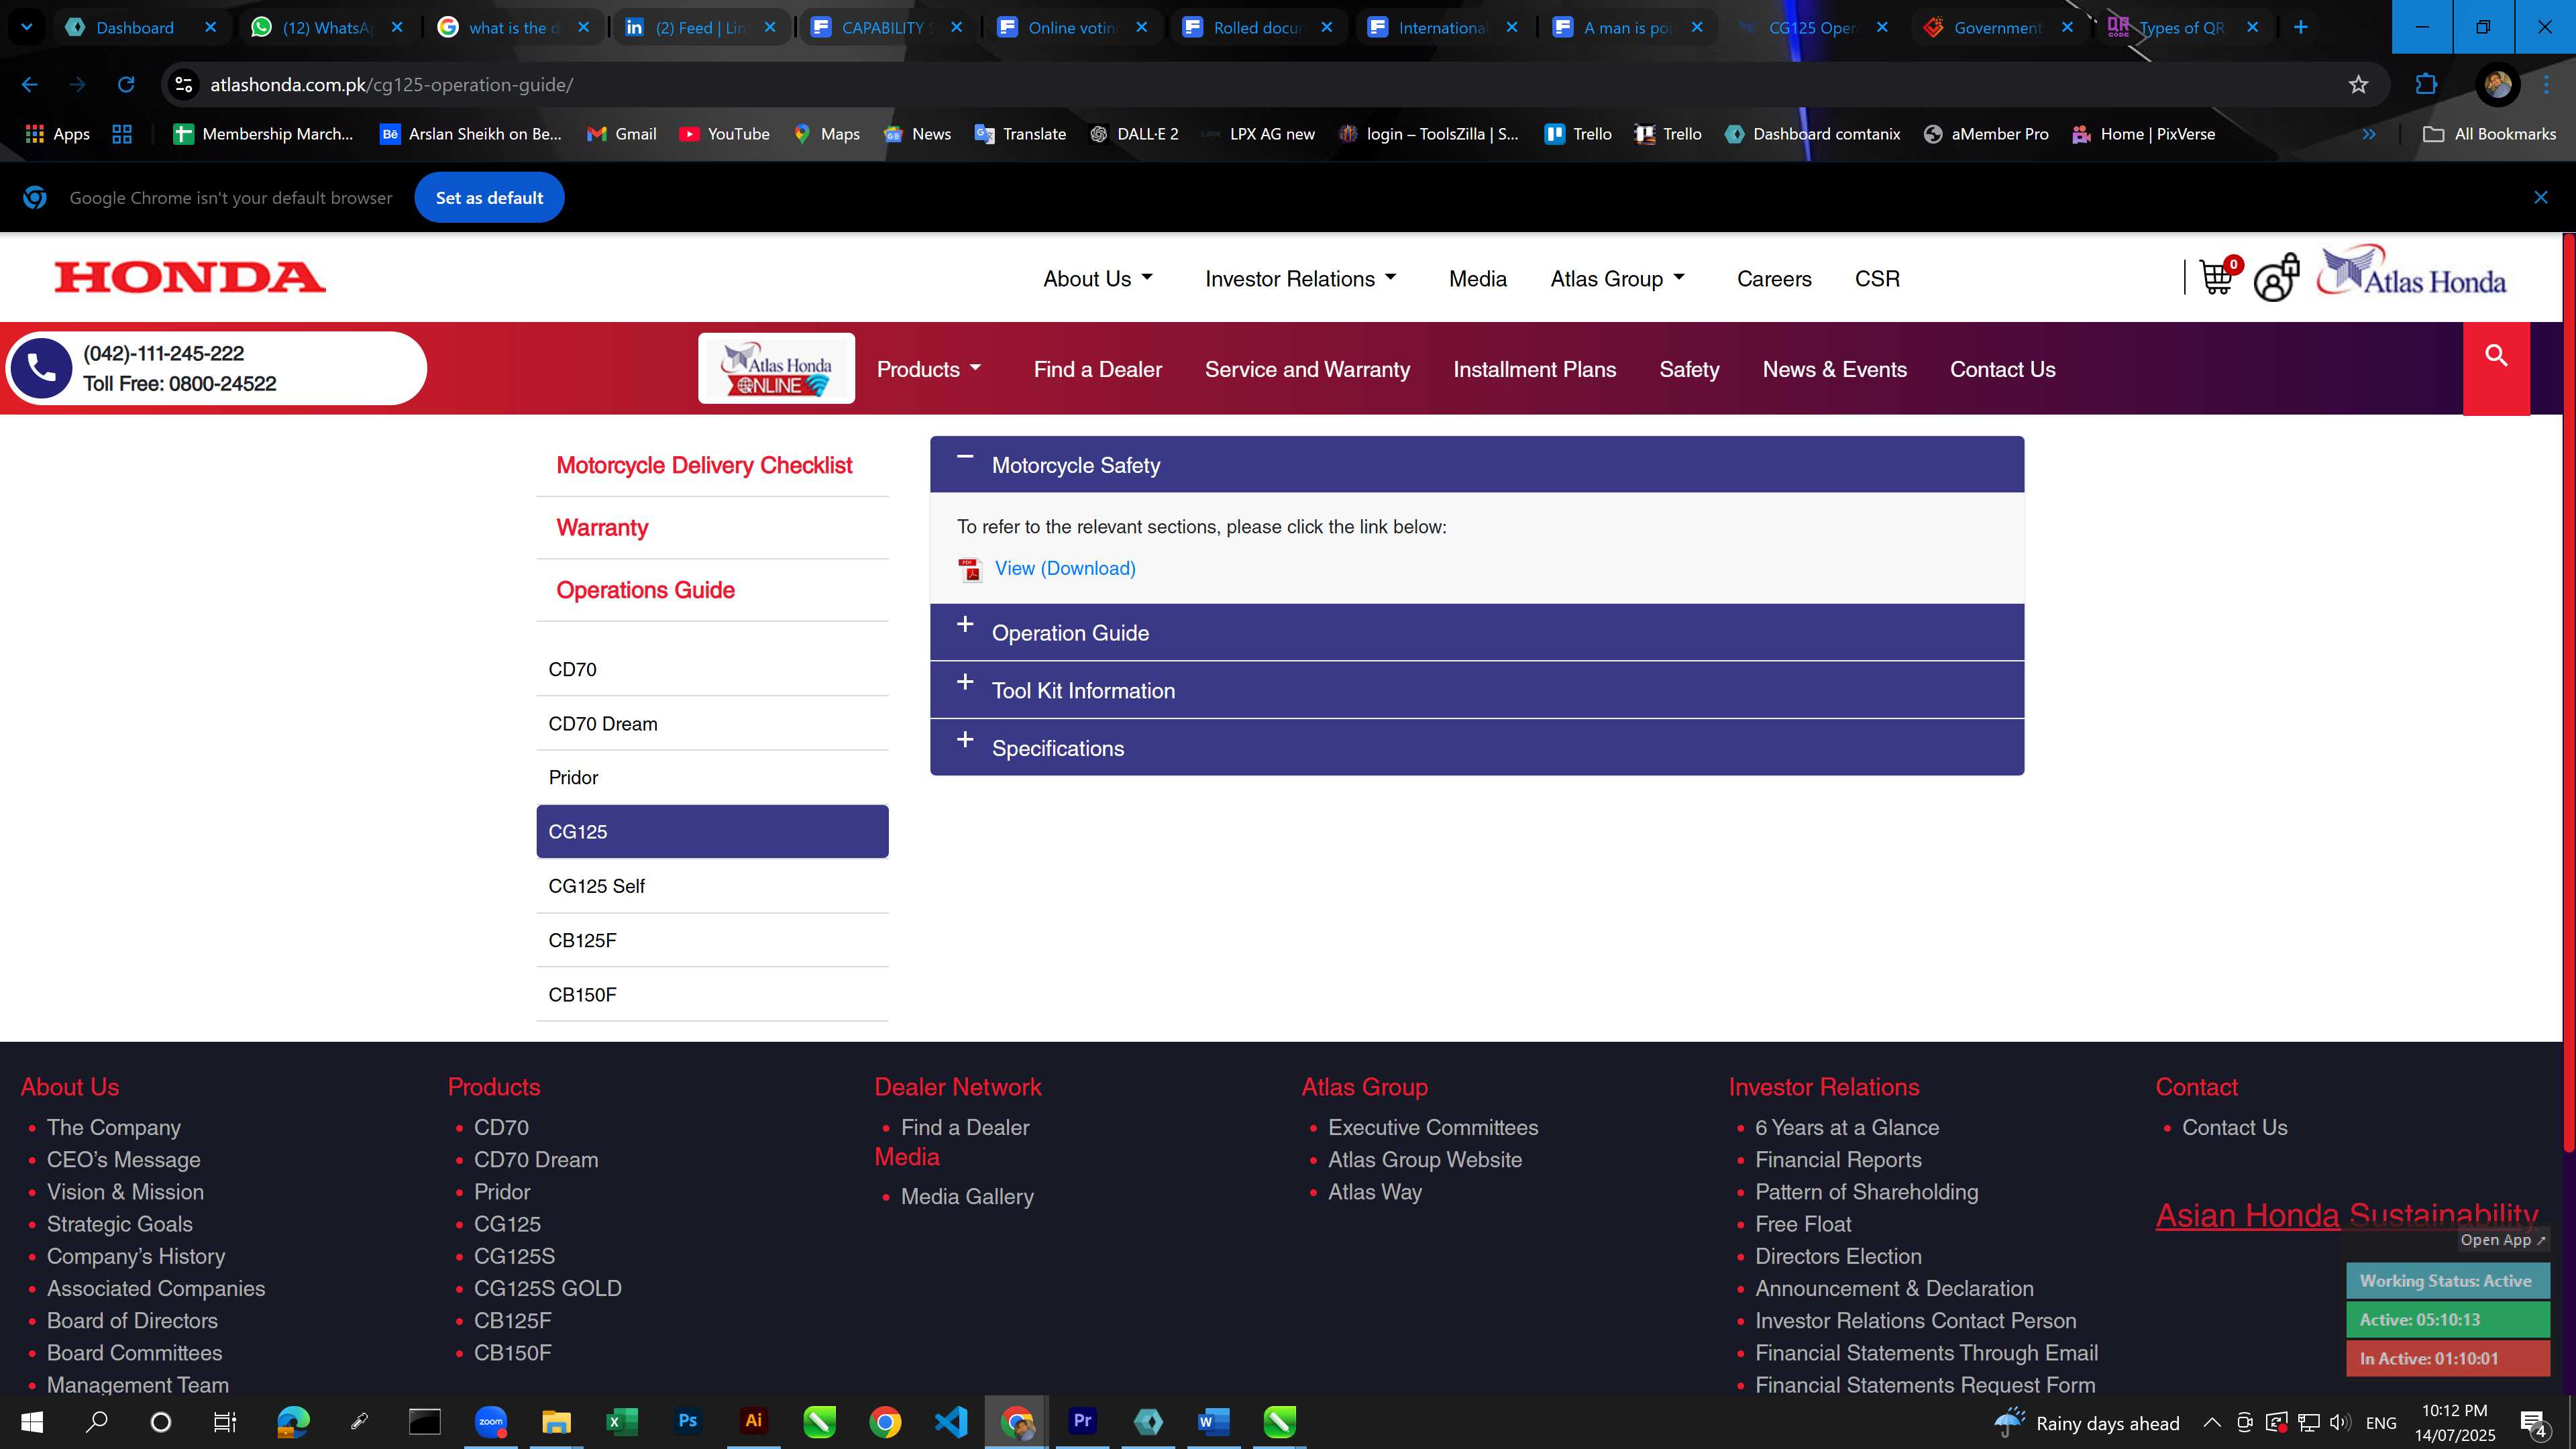Image resolution: width=2576 pixels, height=1449 pixels.
Task: Open the tab search dropdown arrow
Action: [27, 27]
